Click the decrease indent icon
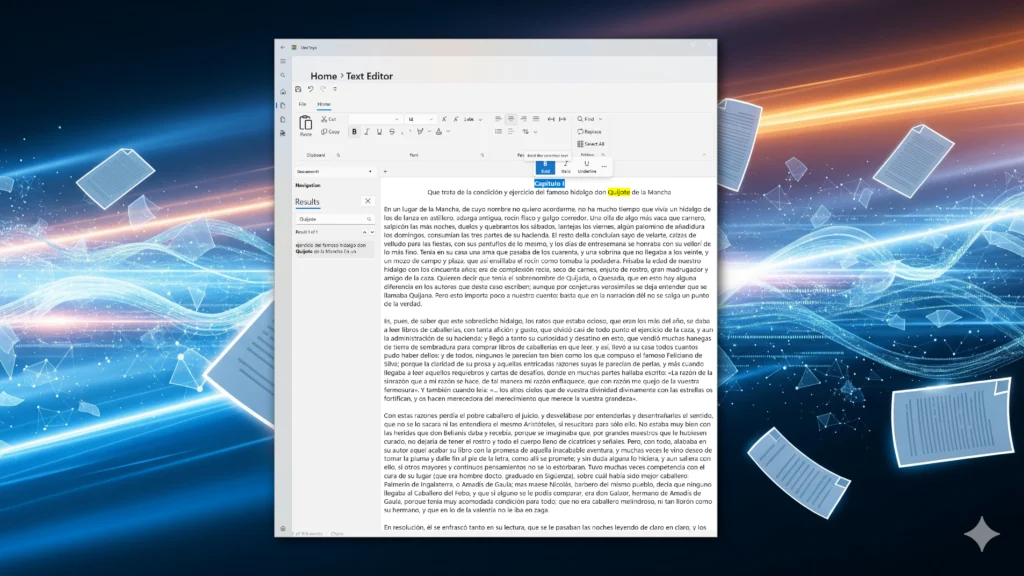This screenshot has height=576, width=1024. point(551,120)
